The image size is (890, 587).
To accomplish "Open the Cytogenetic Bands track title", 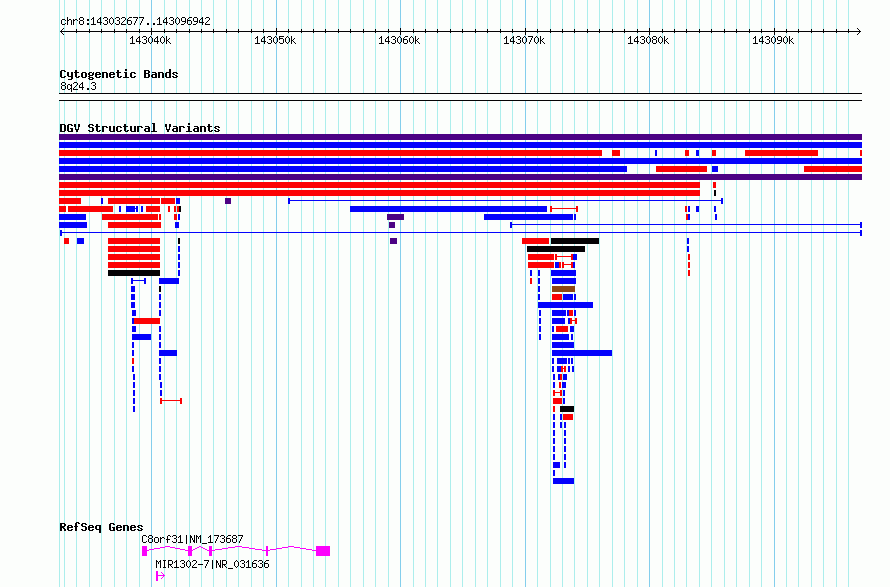I will click(x=119, y=74).
